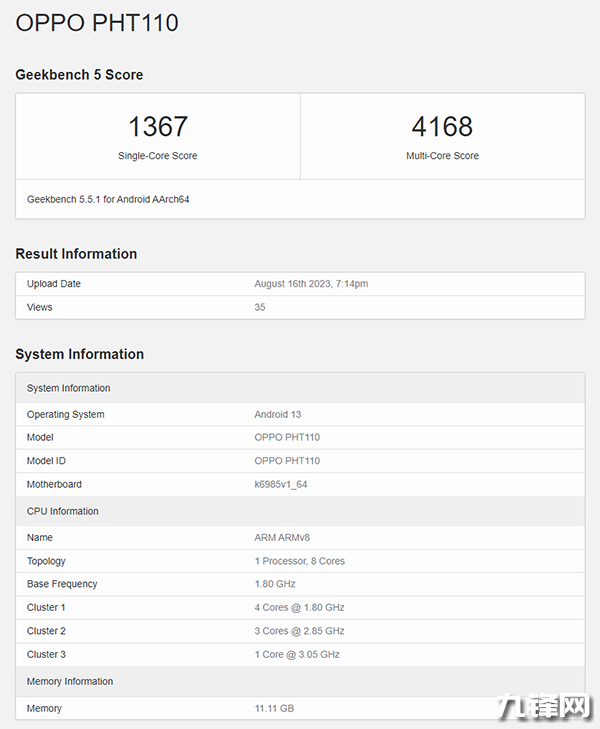Click the Topology value 1 Processor, 8 Cores
Screen dimensions: 600x729
coord(300,561)
